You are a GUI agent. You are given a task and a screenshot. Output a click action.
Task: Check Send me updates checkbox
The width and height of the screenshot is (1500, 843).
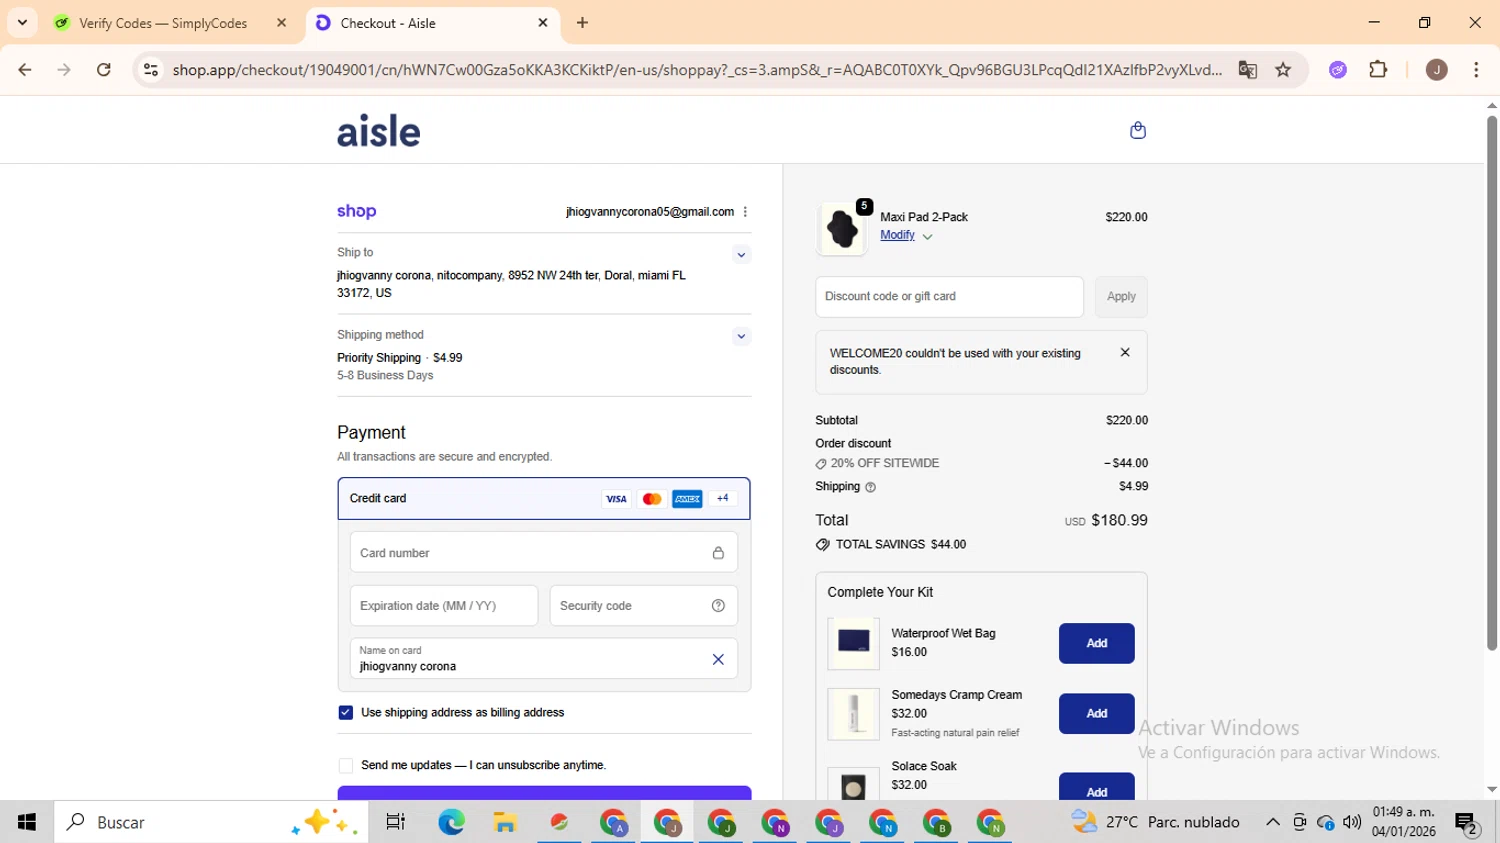coord(346,766)
